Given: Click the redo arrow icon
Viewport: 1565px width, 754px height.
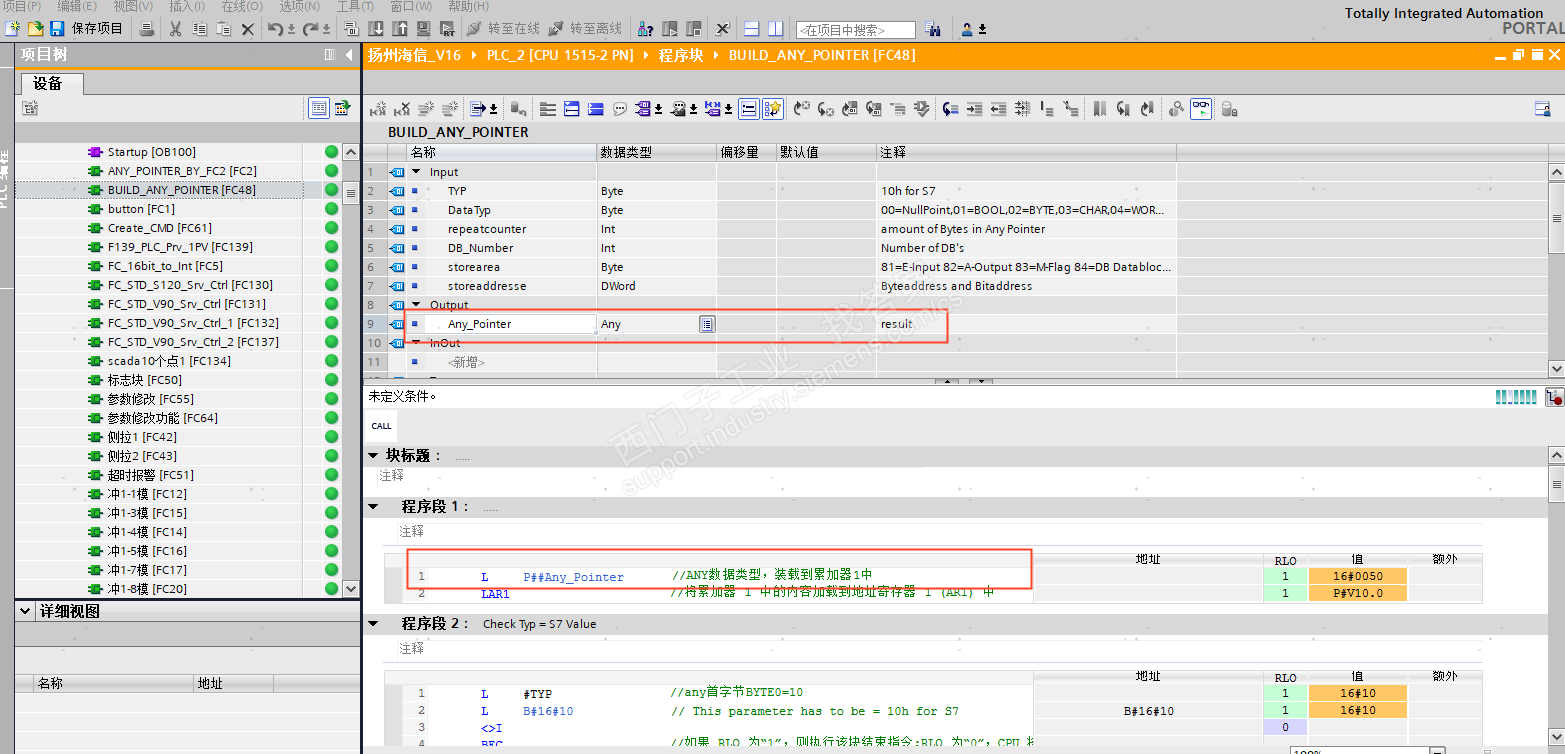Looking at the screenshot, I should coord(312,29).
